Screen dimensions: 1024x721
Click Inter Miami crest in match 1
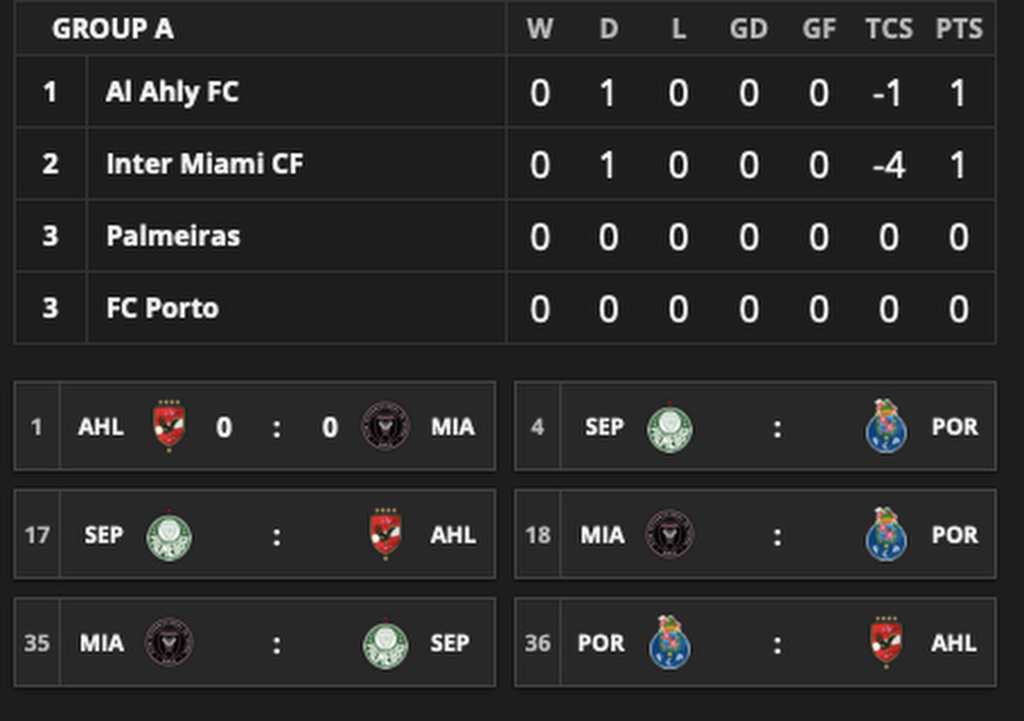coord(385,426)
